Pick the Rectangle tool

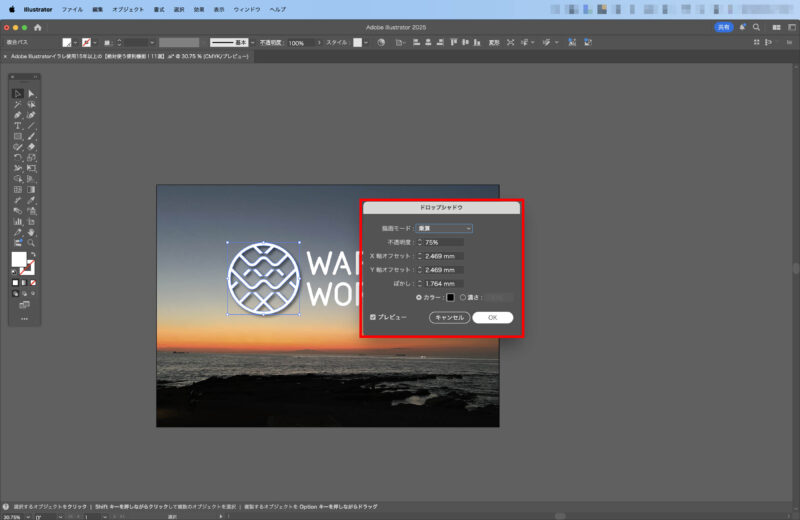18,136
